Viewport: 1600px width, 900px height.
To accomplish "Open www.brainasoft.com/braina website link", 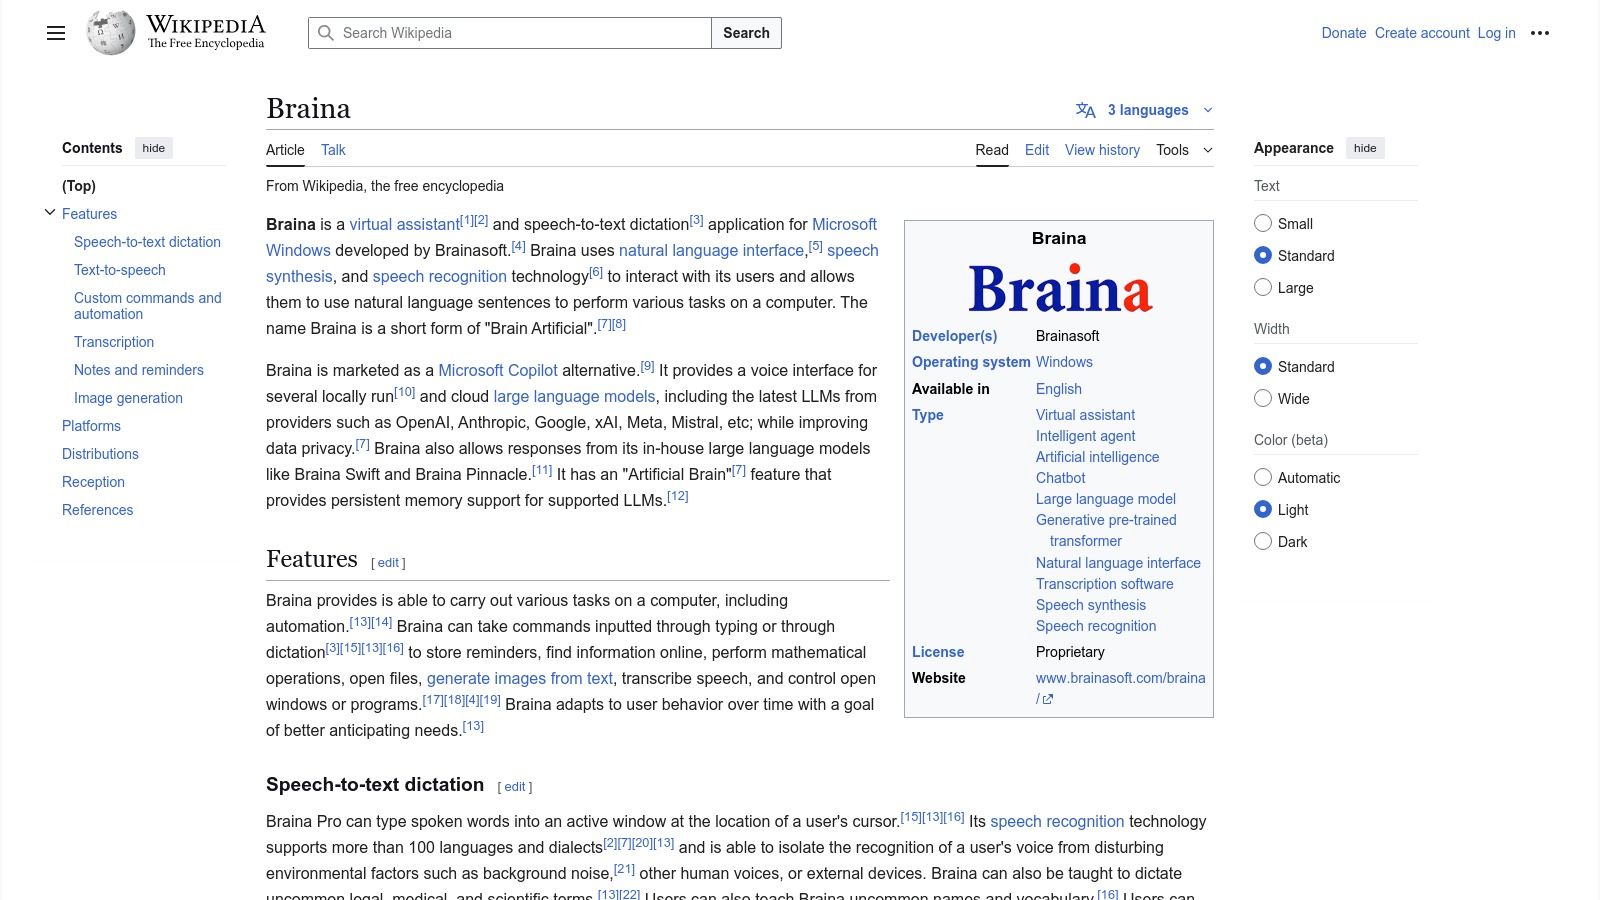I will [x=1120, y=678].
